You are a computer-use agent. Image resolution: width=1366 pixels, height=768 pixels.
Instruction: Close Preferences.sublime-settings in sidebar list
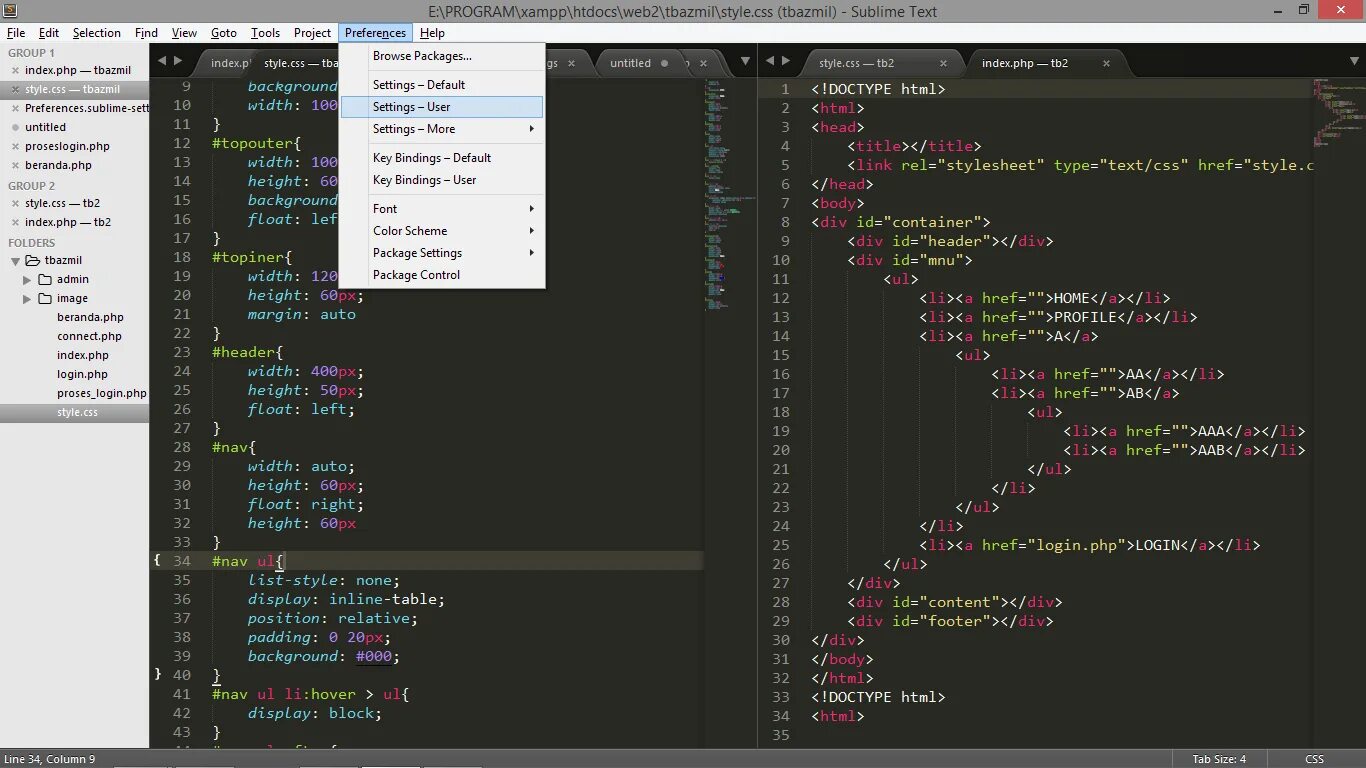pyautogui.click(x=15, y=109)
